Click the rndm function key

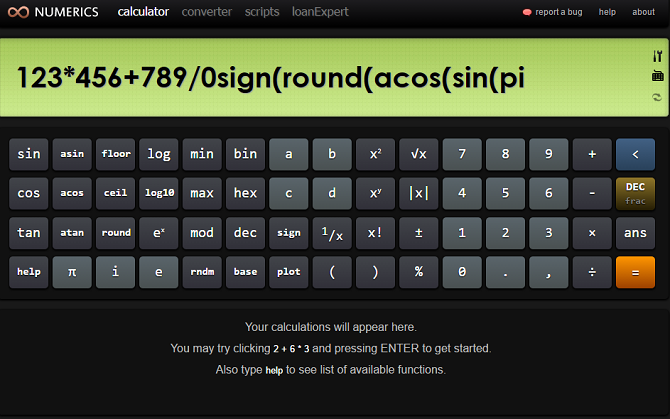coord(202,272)
